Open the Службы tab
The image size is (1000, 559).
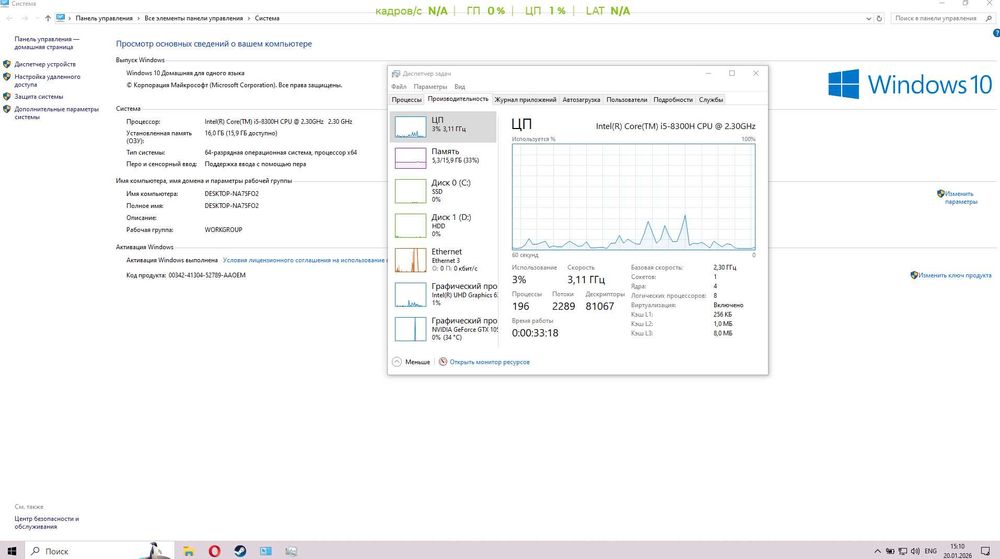click(710, 99)
